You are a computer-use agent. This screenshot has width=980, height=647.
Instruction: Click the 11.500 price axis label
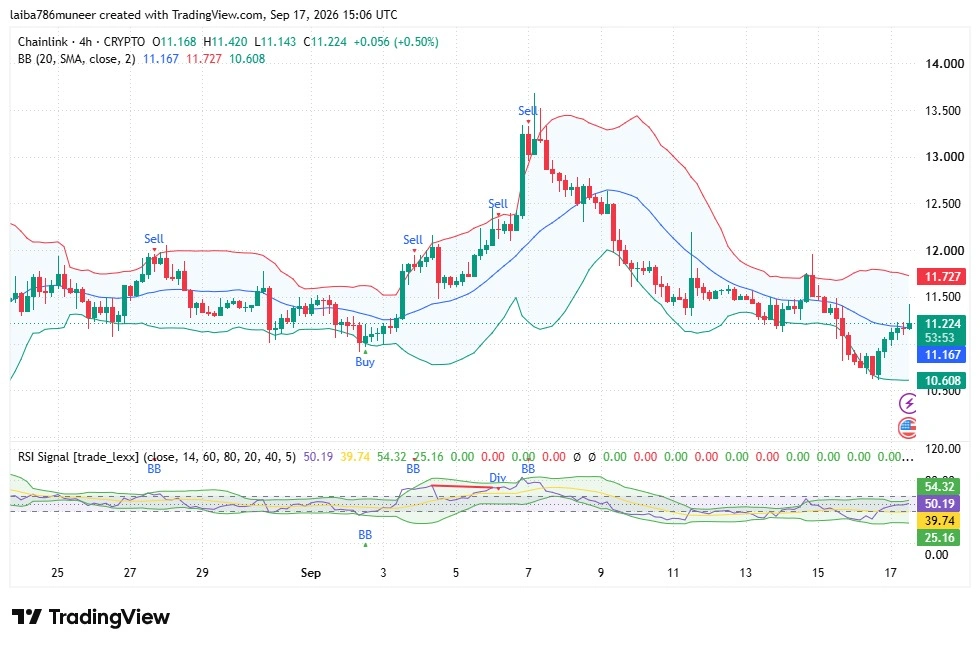click(944, 297)
